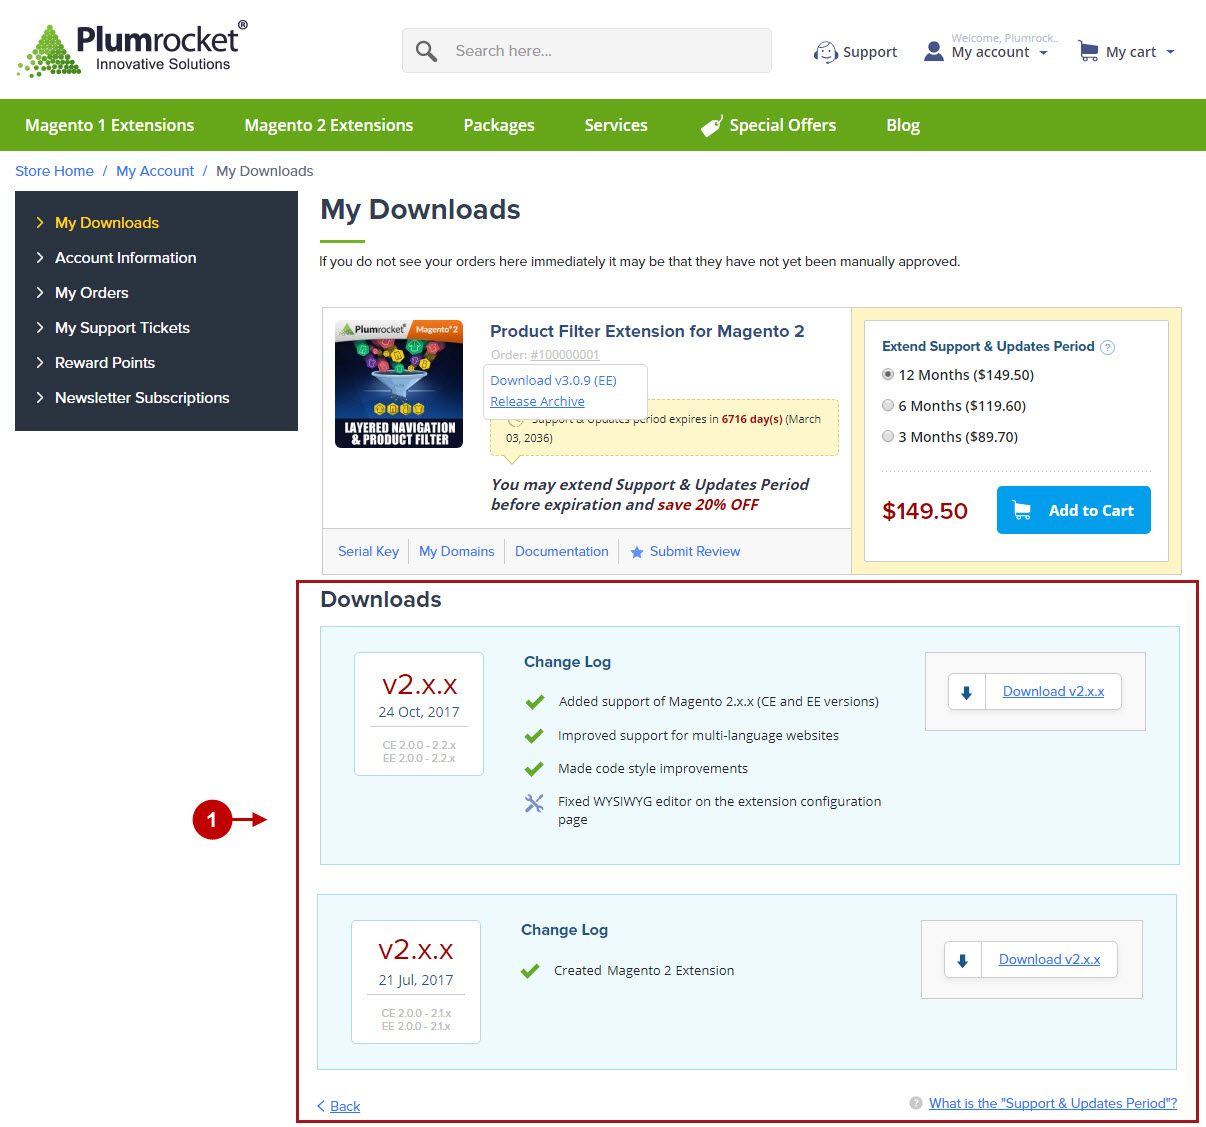
Task: Open the My Domains link
Action: [x=457, y=552]
